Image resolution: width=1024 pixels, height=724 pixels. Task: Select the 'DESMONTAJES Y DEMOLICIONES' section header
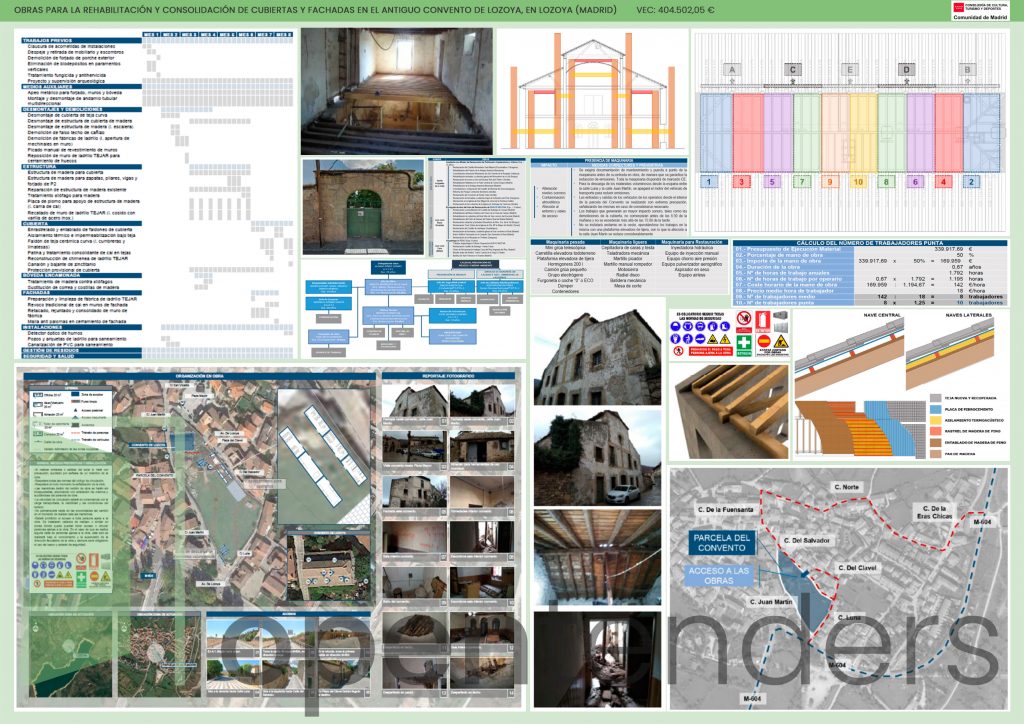click(81, 109)
